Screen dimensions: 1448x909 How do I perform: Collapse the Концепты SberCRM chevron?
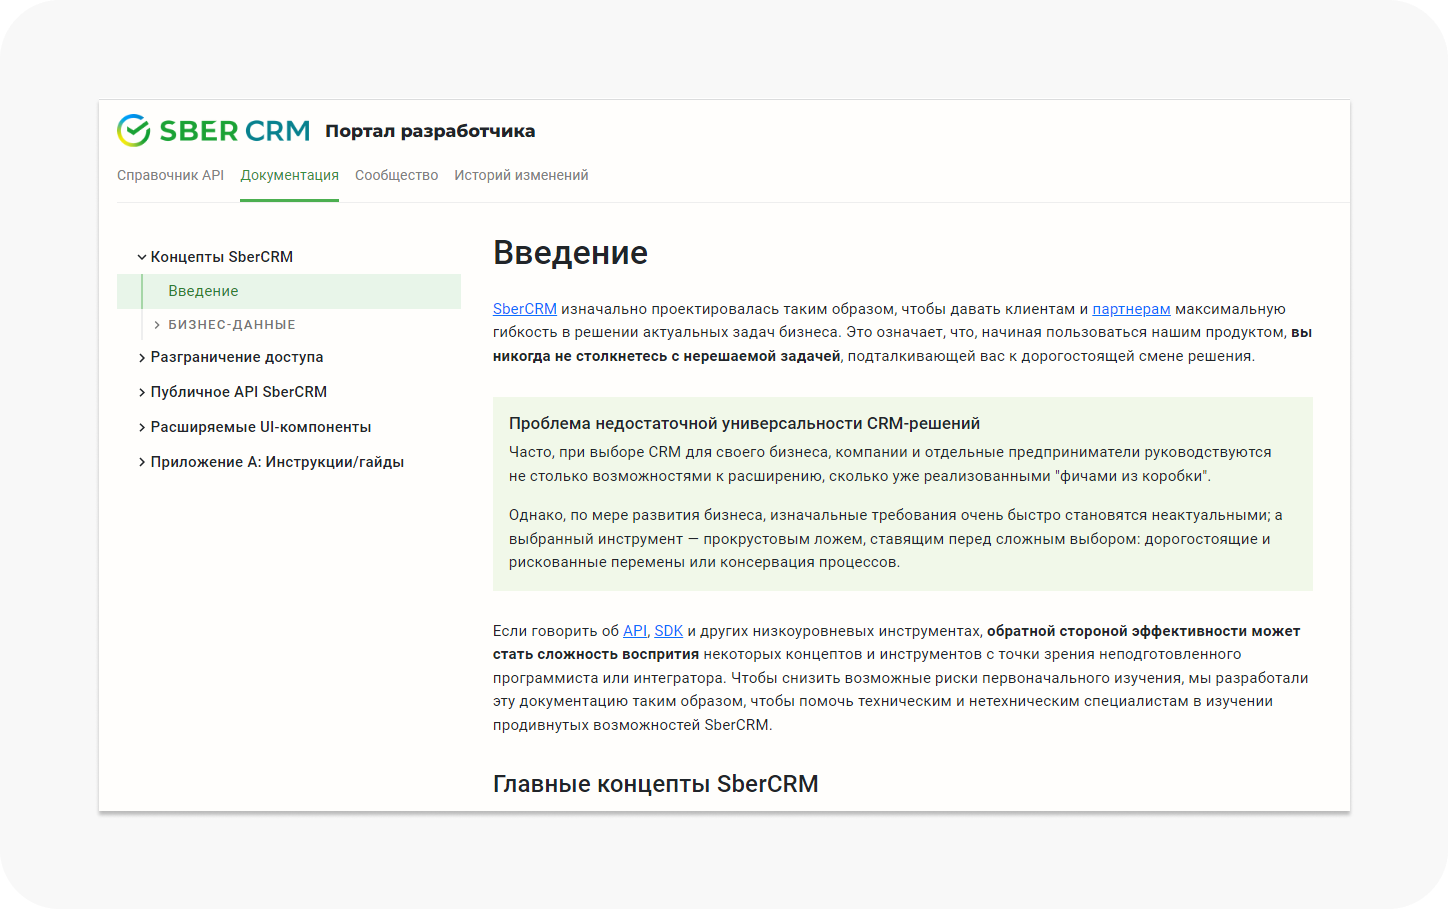point(142,257)
